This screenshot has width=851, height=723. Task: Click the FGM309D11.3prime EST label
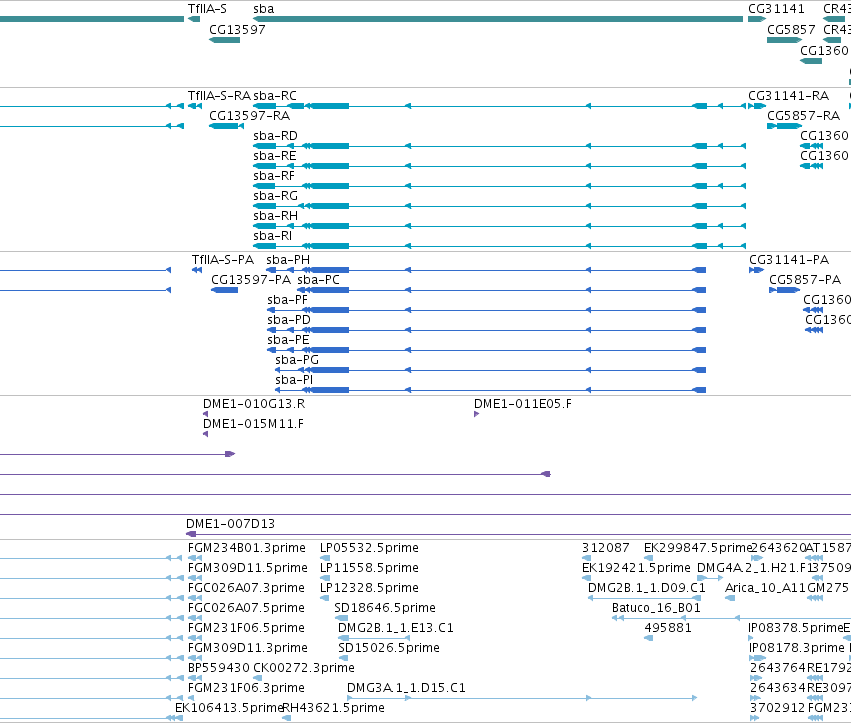(247, 648)
